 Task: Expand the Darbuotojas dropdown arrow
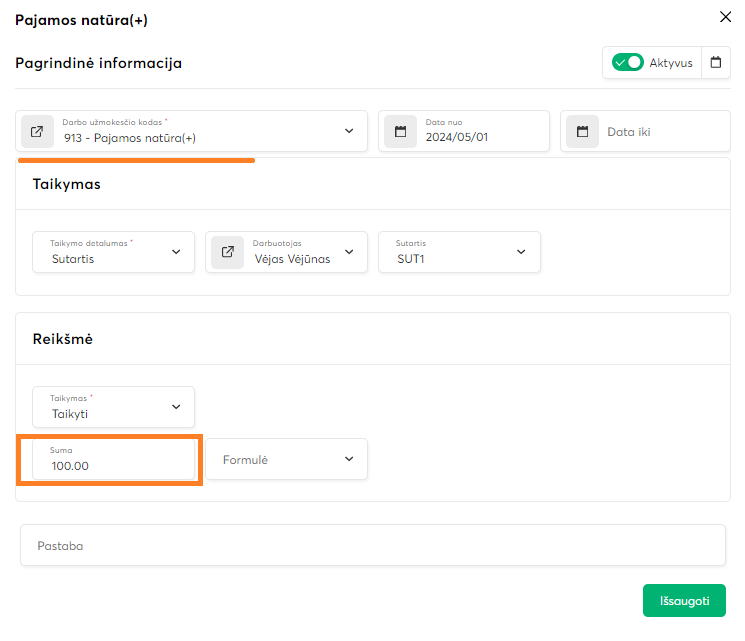349,252
